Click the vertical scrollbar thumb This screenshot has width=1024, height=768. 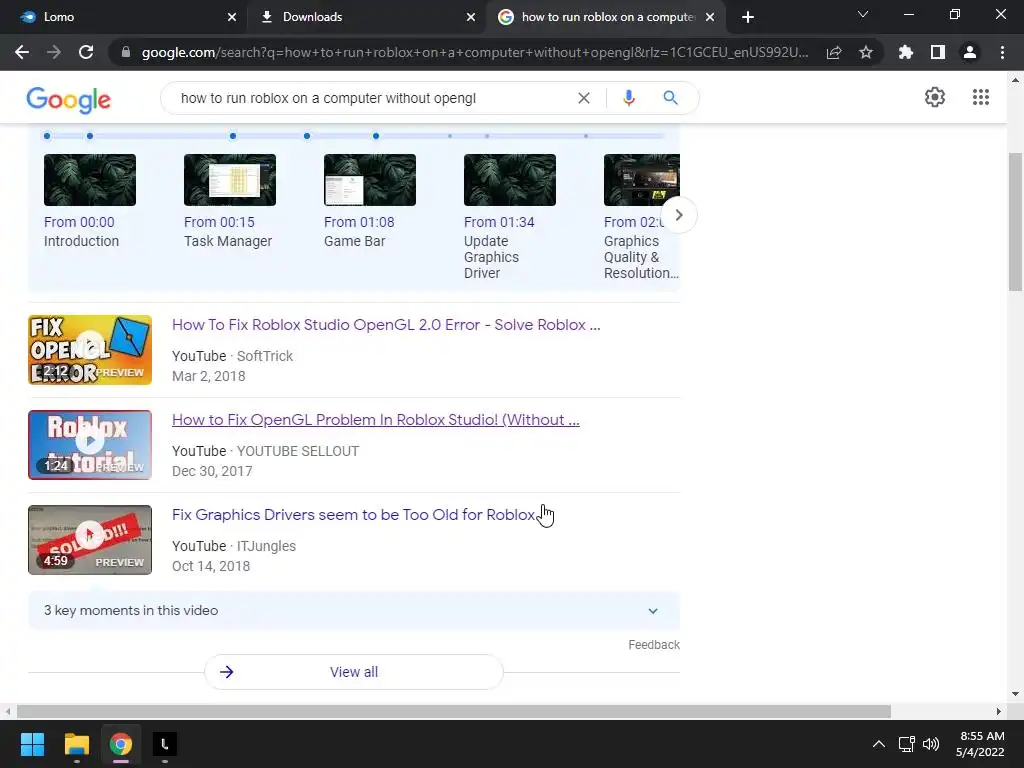[x=1015, y=222]
